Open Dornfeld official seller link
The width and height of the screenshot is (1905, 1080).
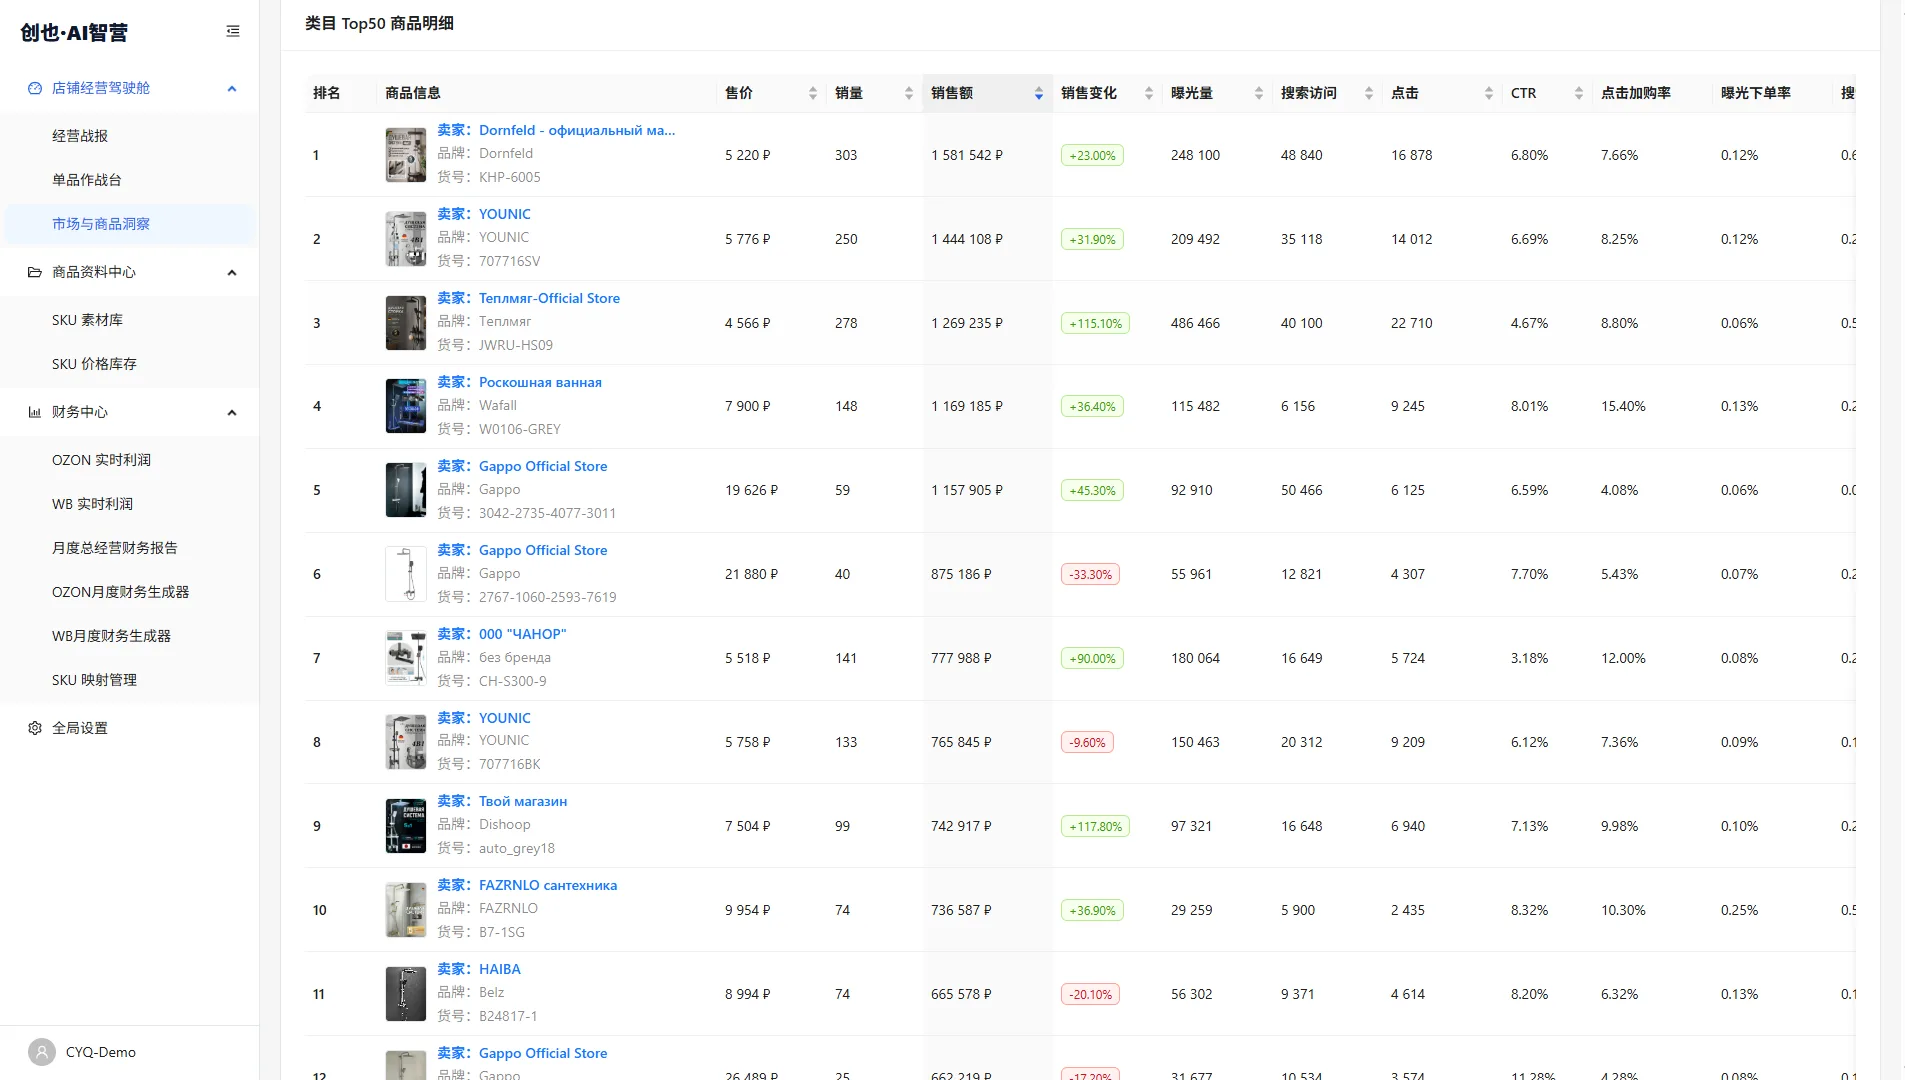point(556,130)
